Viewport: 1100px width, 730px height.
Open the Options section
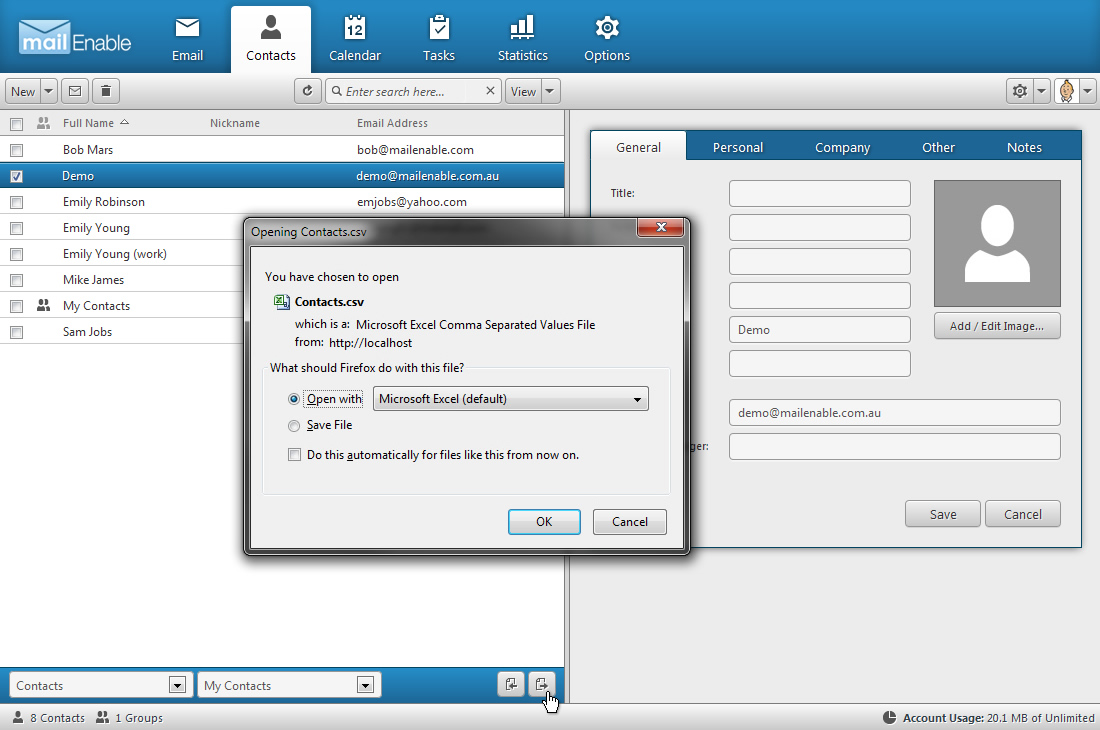(607, 39)
